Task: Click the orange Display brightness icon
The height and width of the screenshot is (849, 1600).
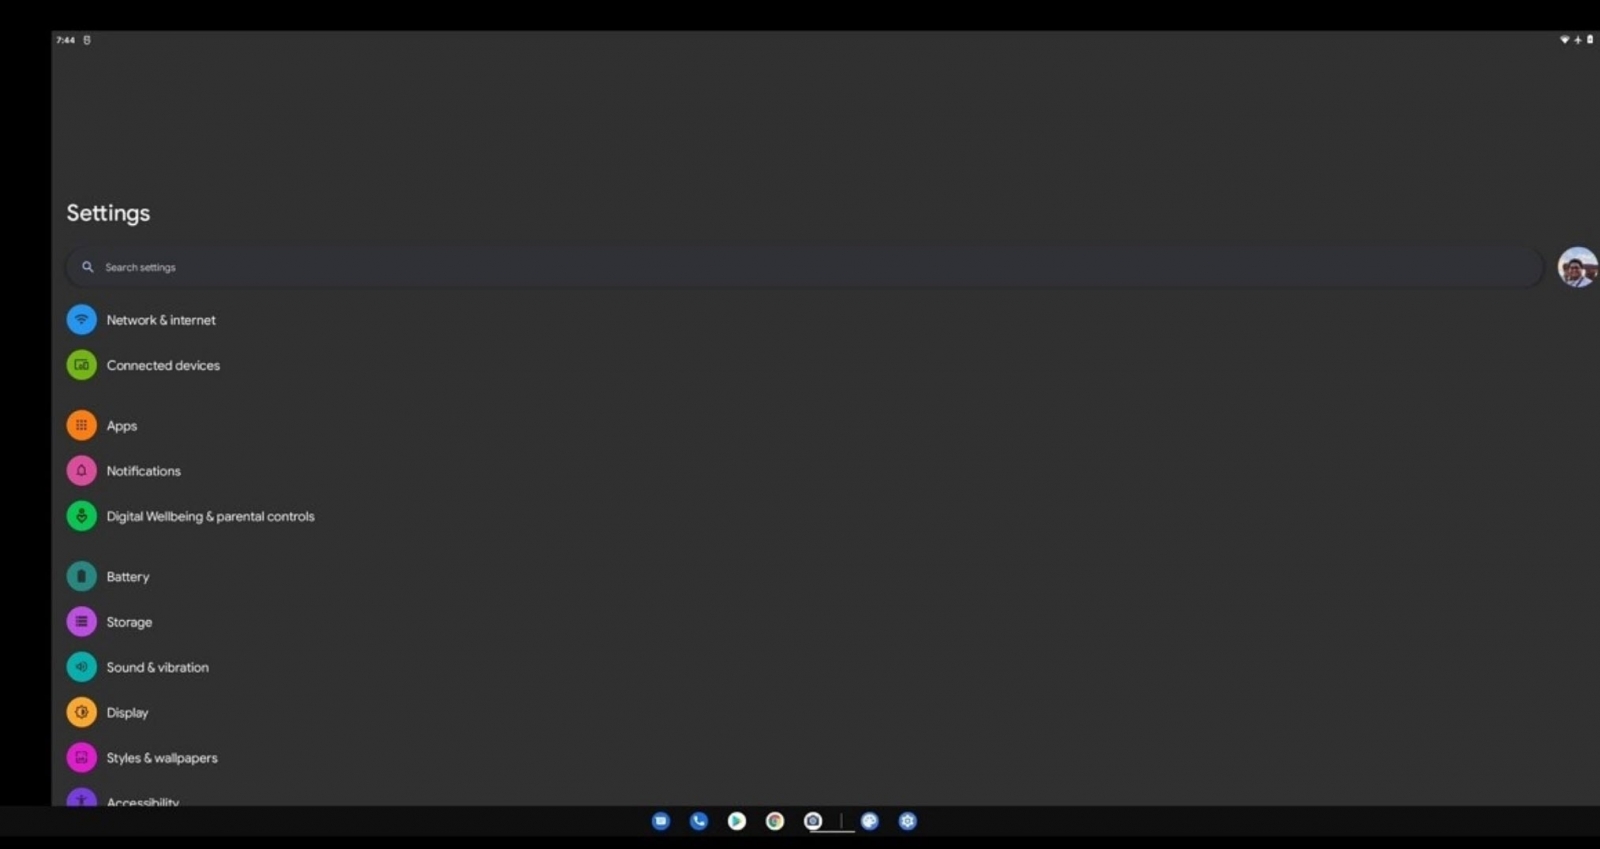Action: (81, 712)
